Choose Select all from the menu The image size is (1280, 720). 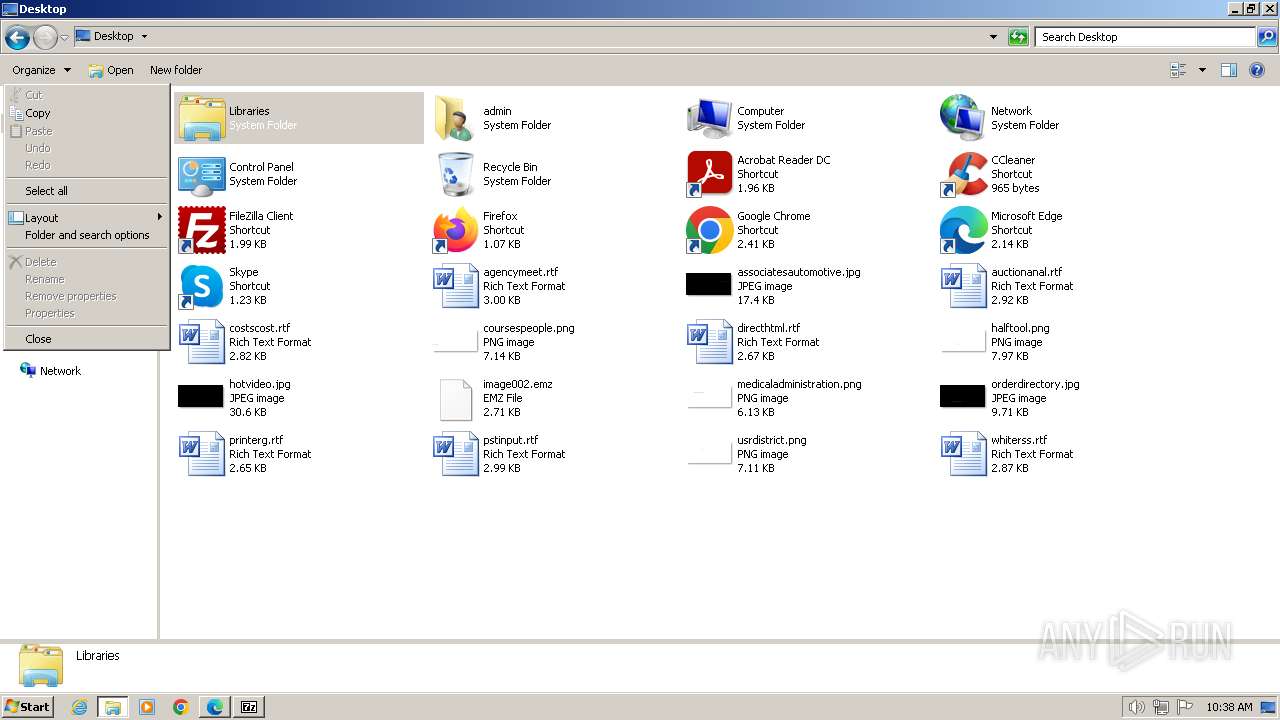[x=87, y=191]
